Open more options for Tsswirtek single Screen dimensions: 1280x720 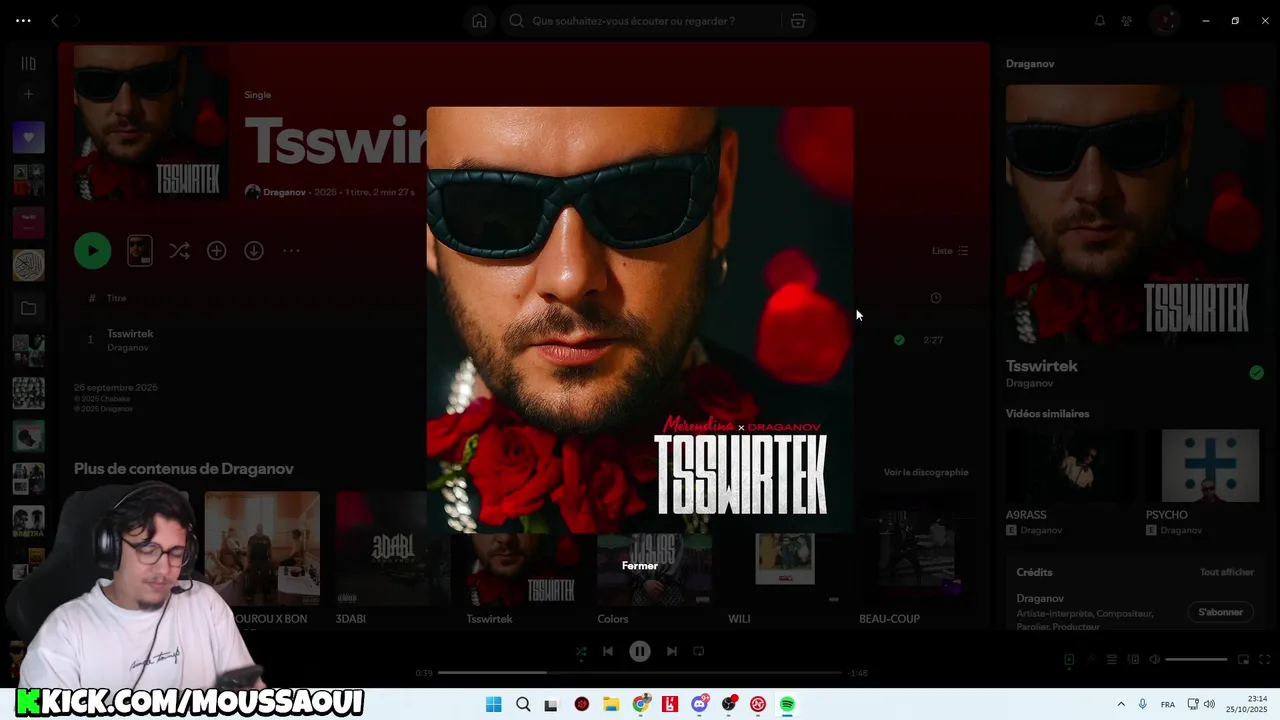pyautogui.click(x=291, y=251)
